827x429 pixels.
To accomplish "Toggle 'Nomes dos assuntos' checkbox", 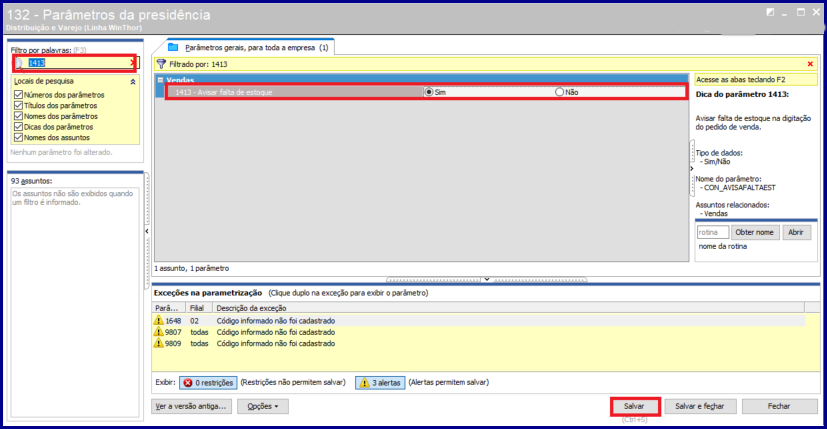I will (x=18, y=137).
